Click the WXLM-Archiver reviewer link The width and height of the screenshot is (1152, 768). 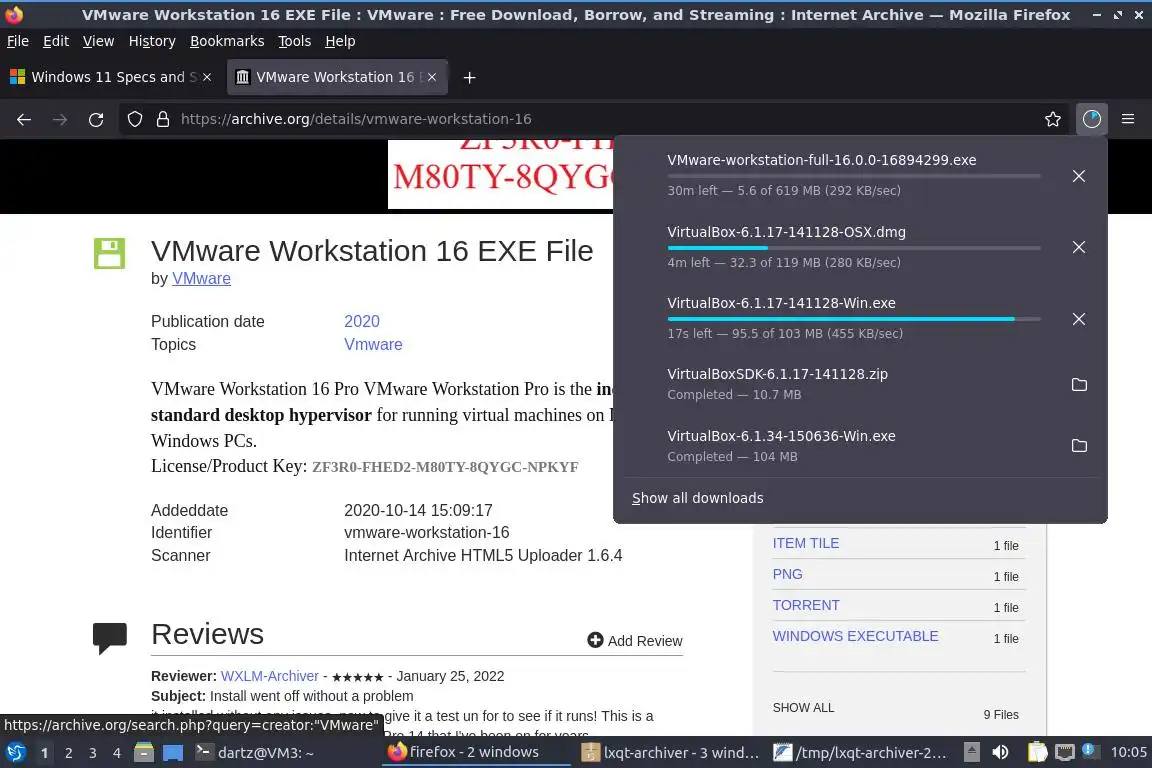270,675
